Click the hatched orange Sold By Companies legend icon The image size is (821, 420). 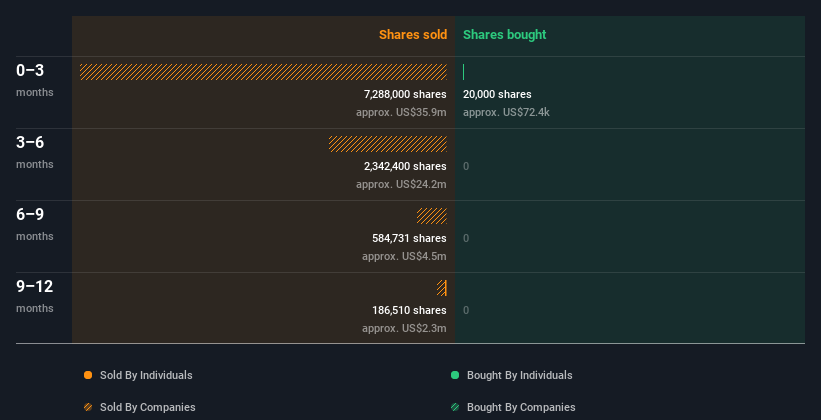88,407
